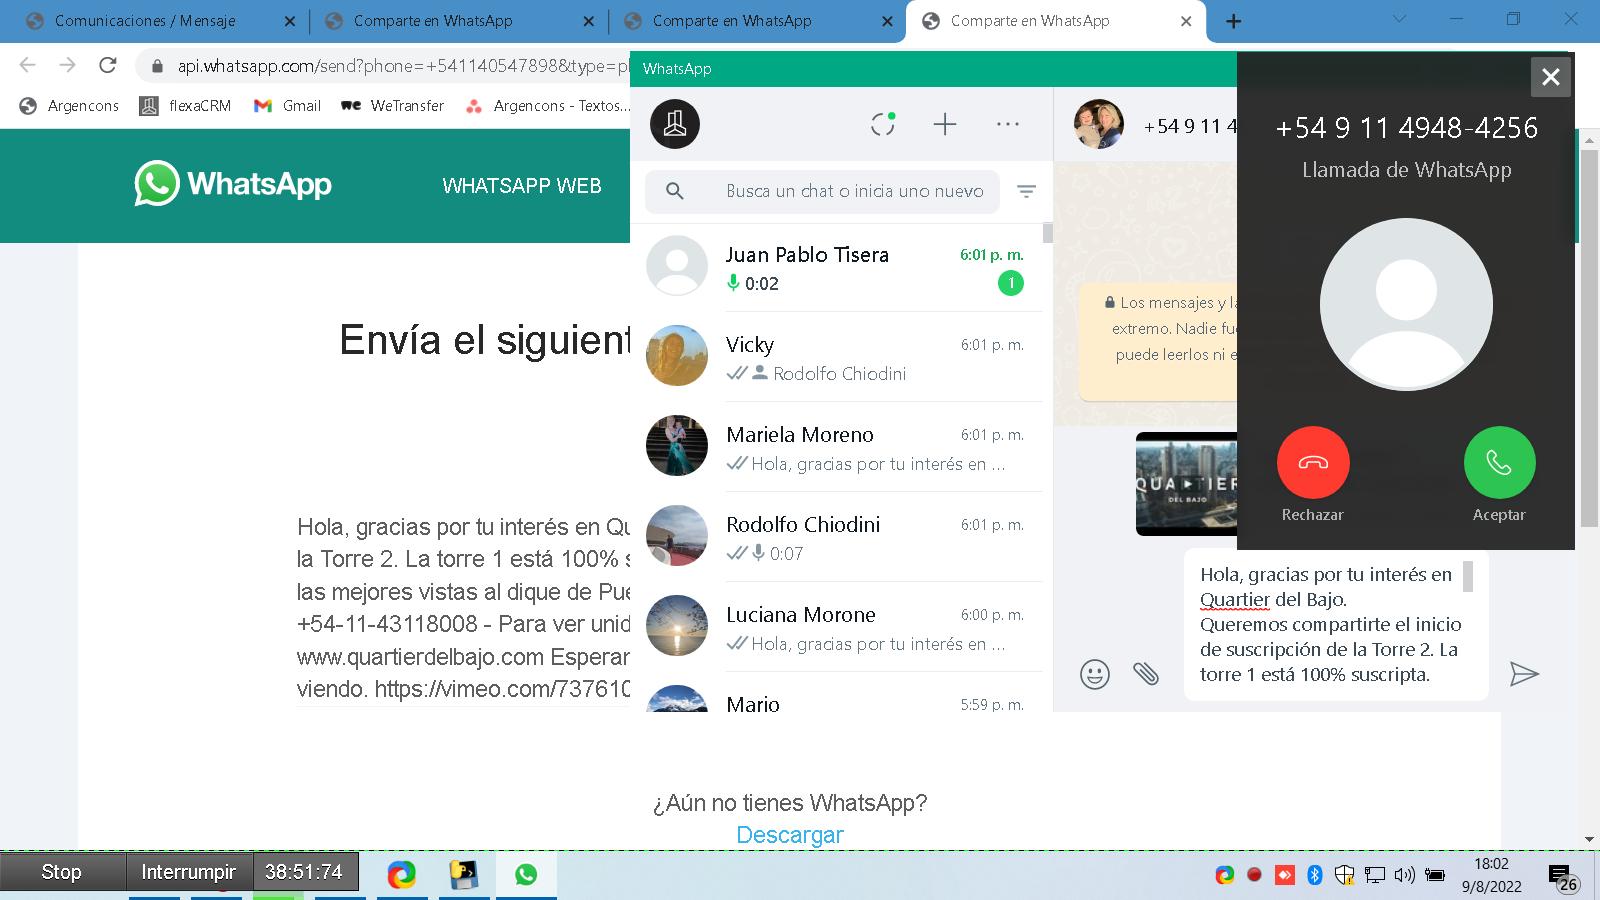Click Luciana Morone's profile picture

(677, 625)
